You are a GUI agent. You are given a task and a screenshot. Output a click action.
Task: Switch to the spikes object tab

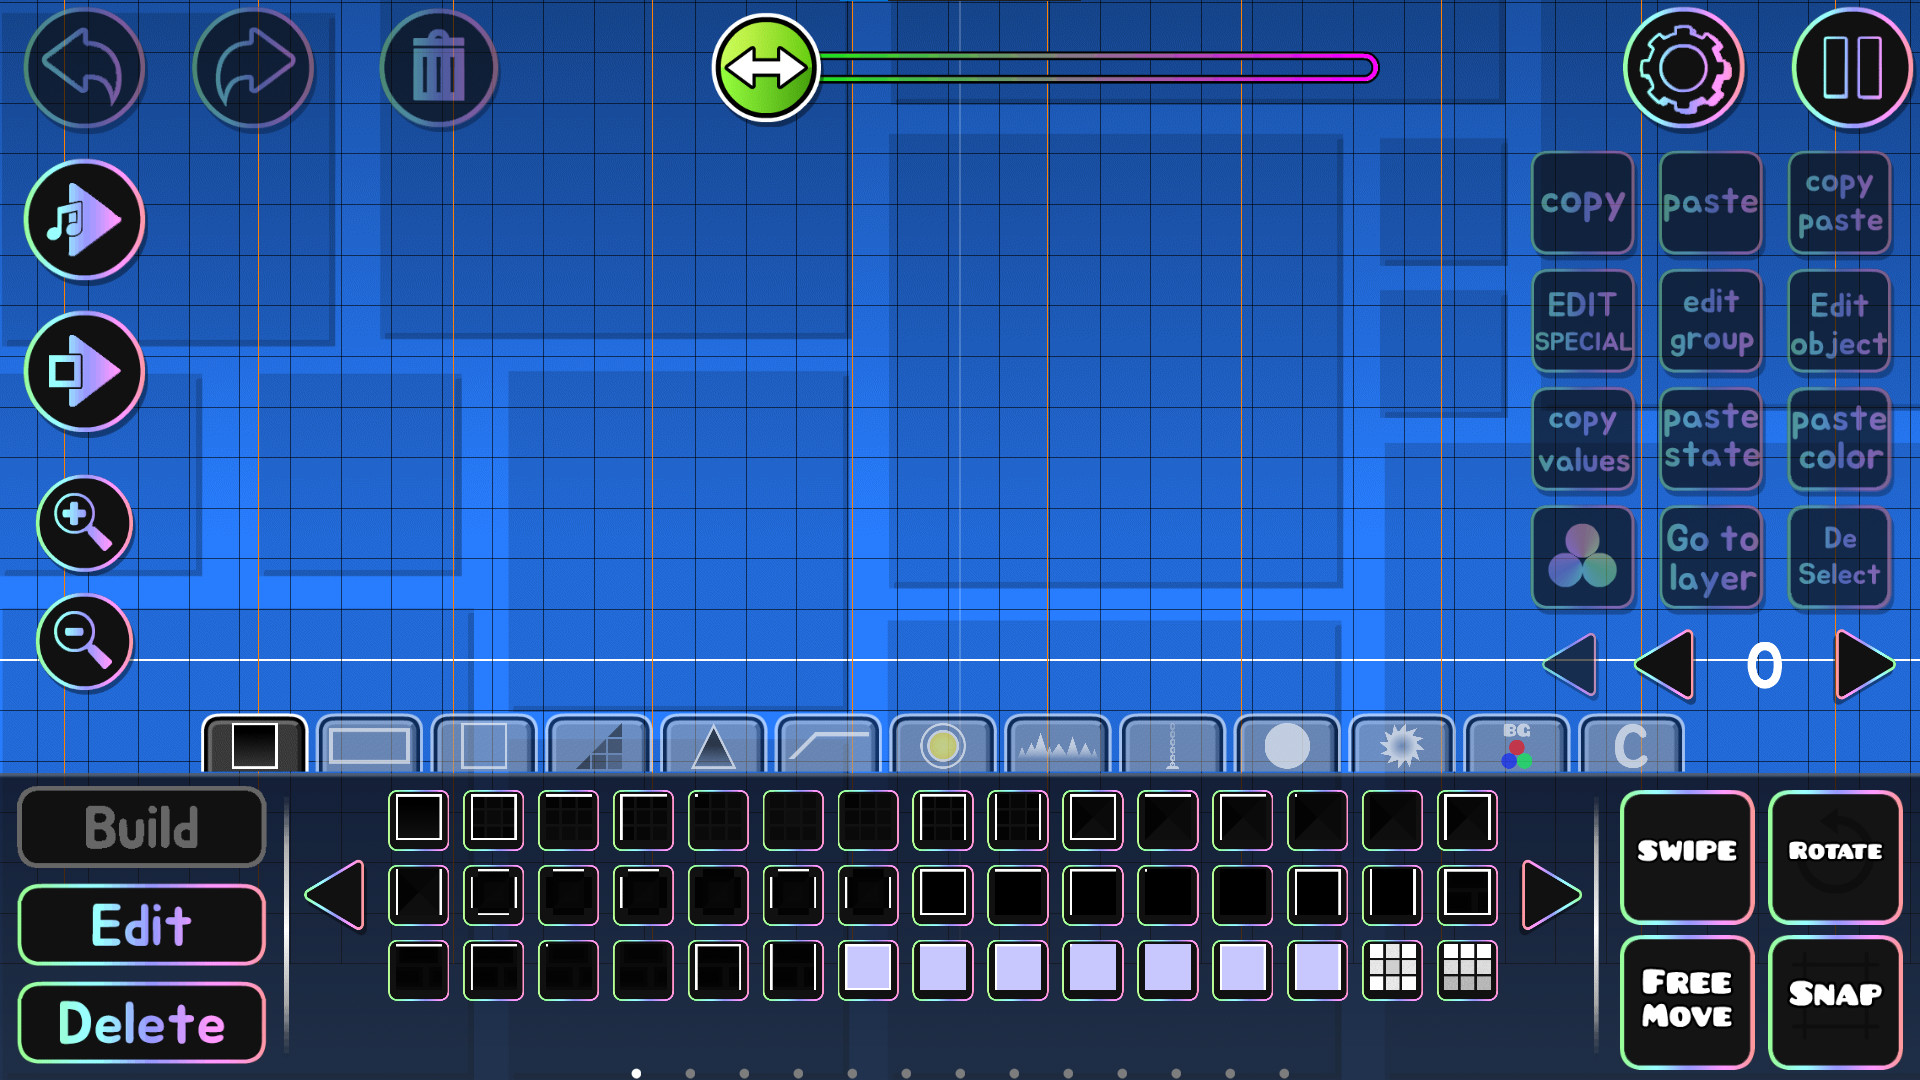[x=1058, y=744]
